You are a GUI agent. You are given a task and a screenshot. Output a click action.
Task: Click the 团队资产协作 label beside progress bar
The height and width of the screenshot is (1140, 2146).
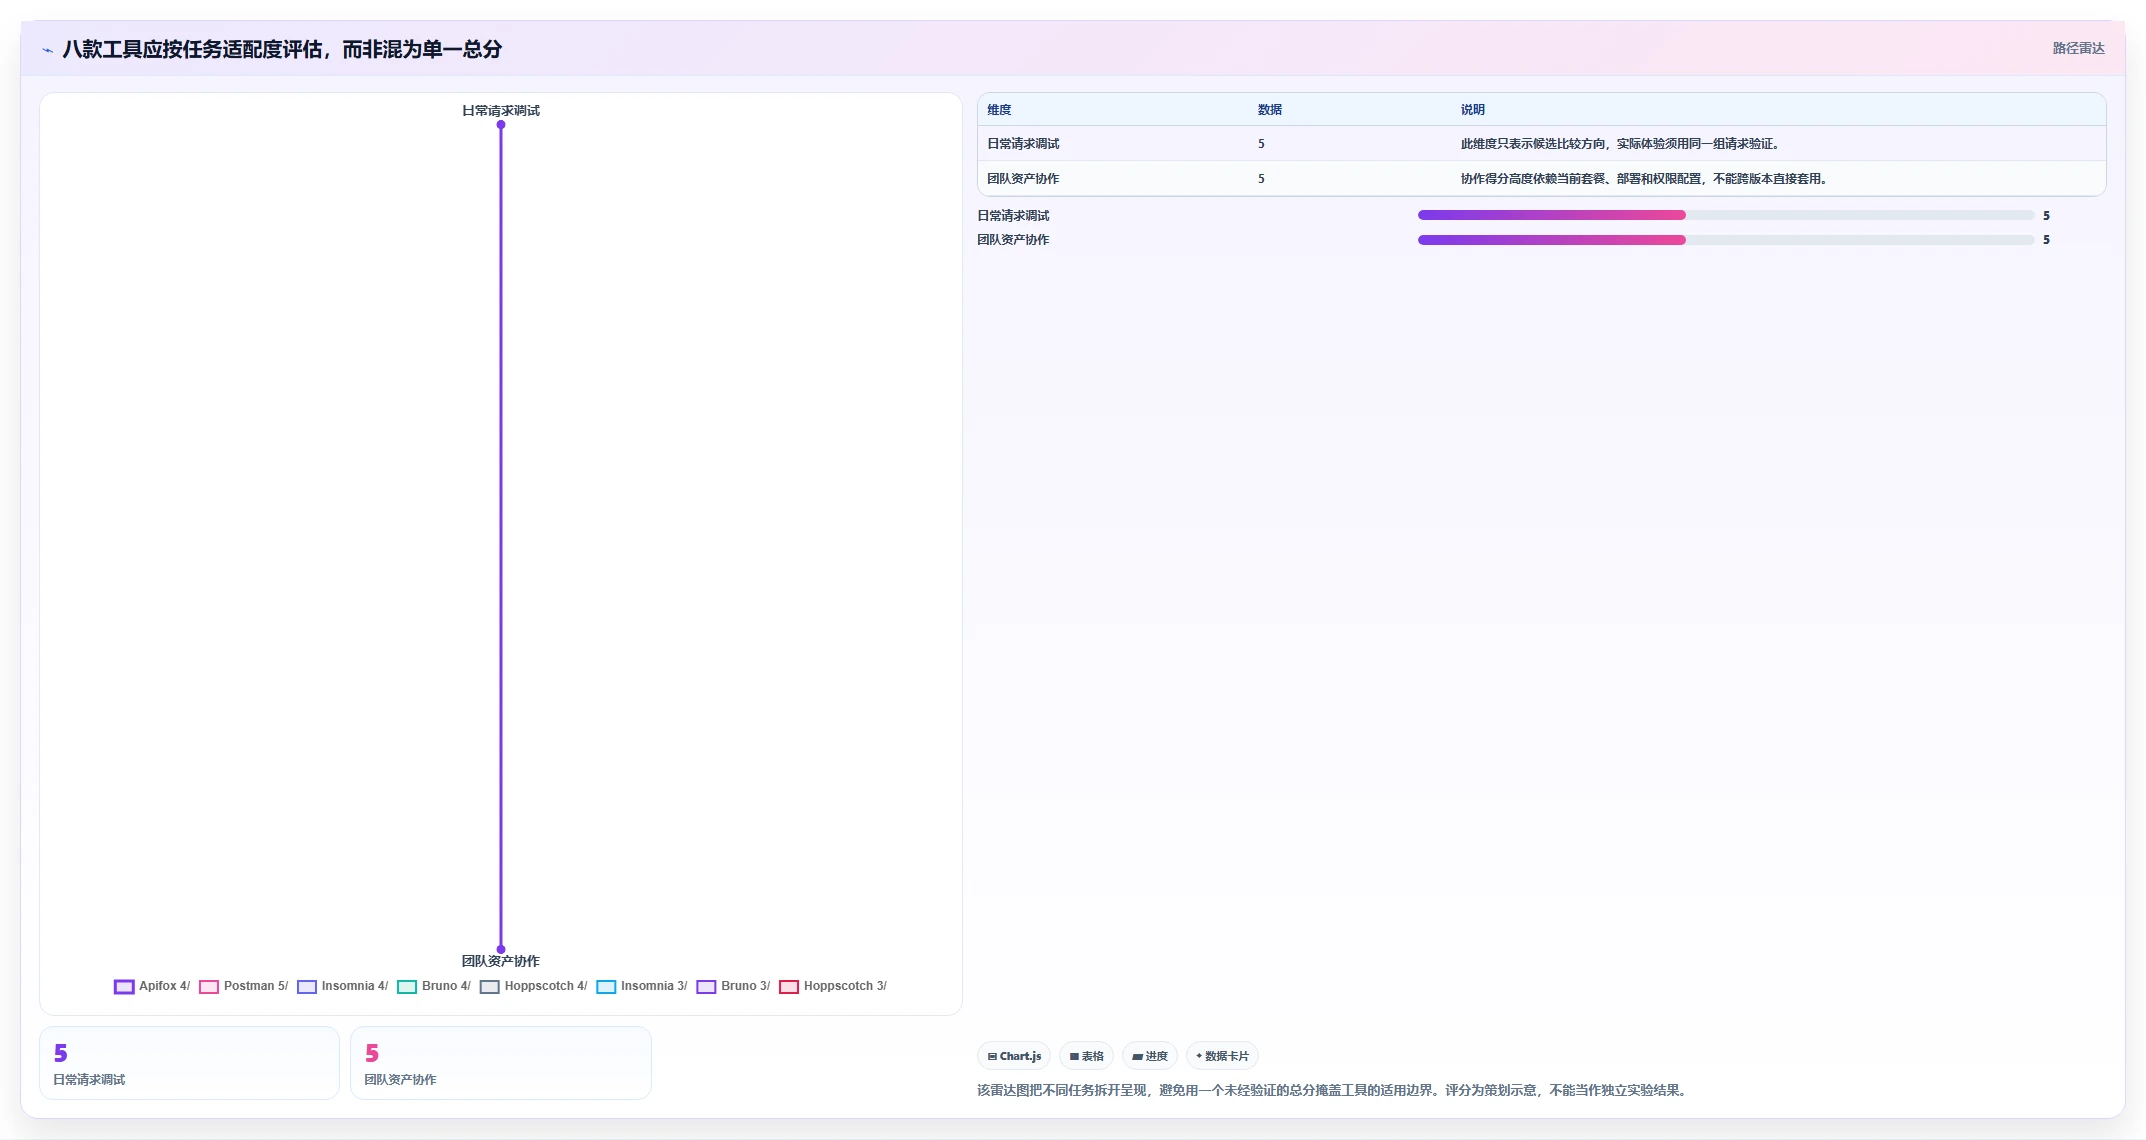1013,240
